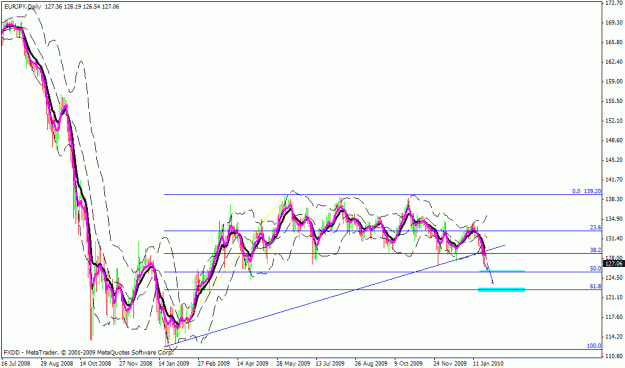625x368 pixels.
Task: Click the 11 Jan 2010 date label
Action: coord(489,364)
